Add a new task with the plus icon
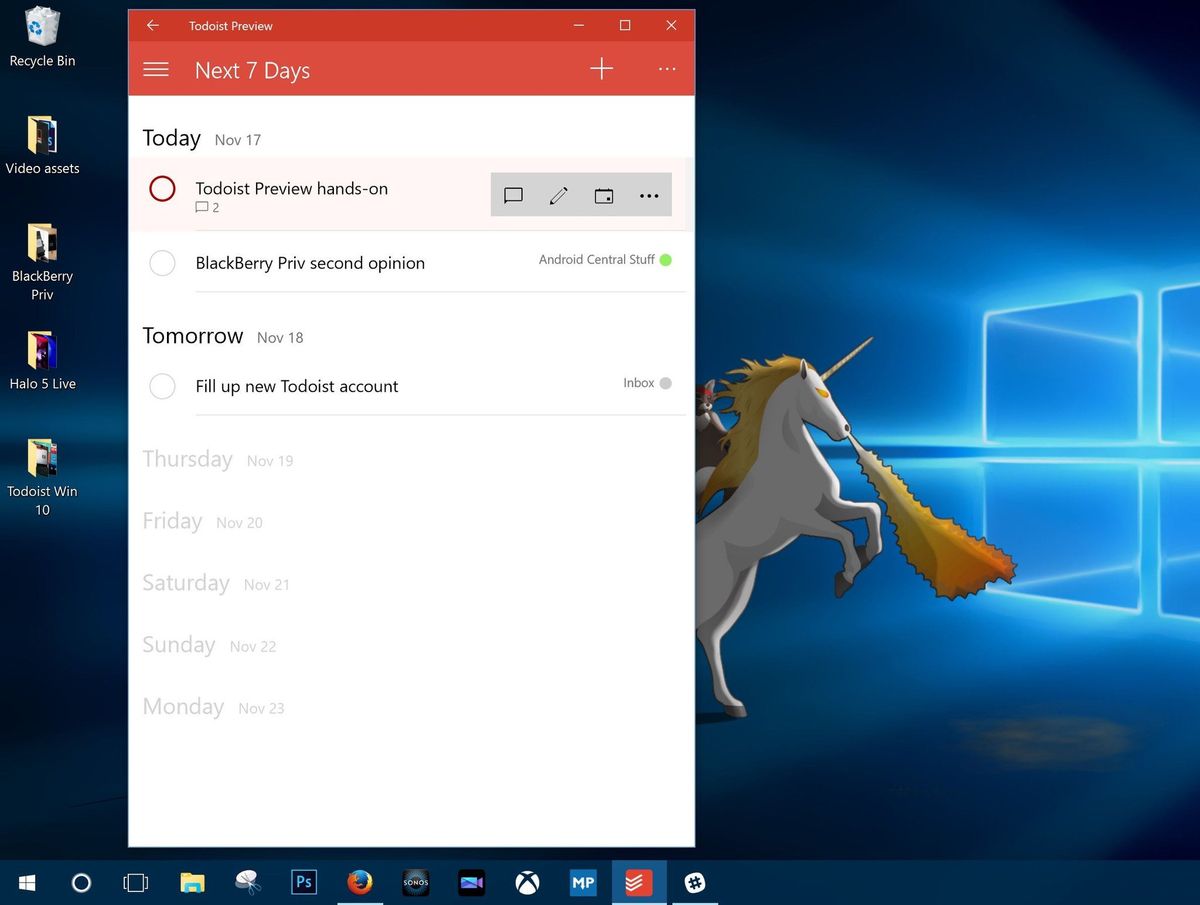The height and width of the screenshot is (905, 1200). [601, 69]
